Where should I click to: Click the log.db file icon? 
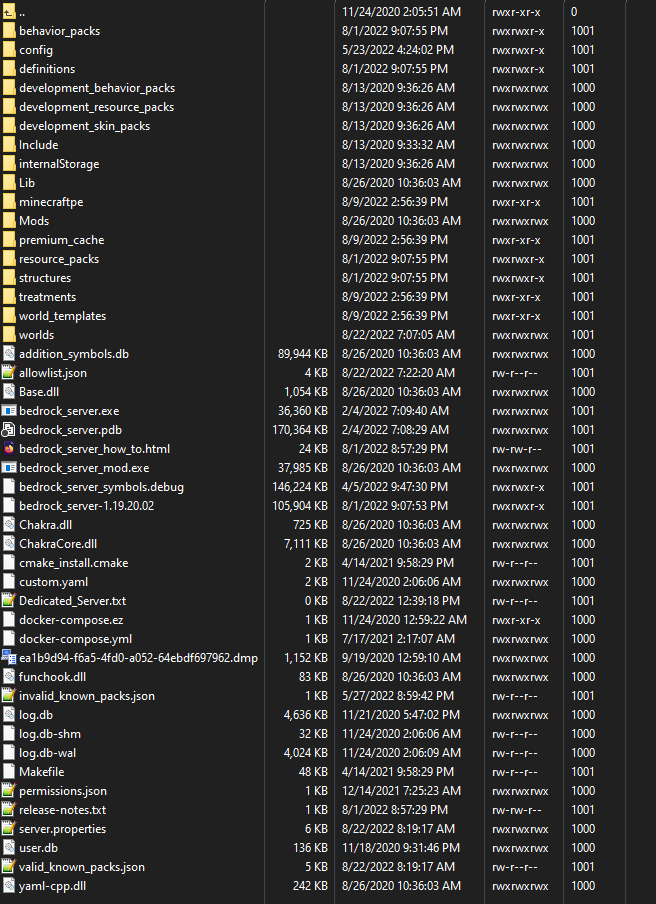[9, 714]
